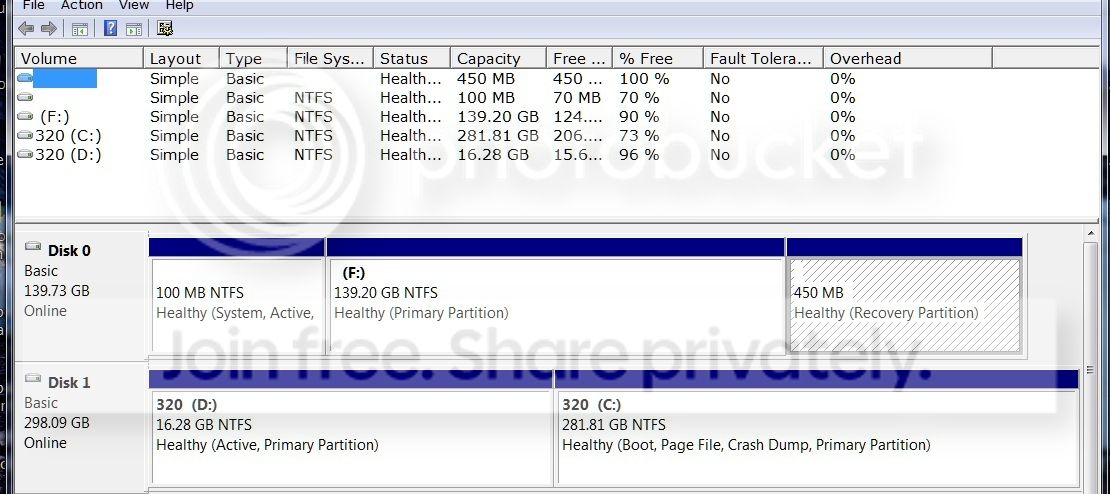Sort by the % Free column header
1110x494 pixels.
point(658,59)
